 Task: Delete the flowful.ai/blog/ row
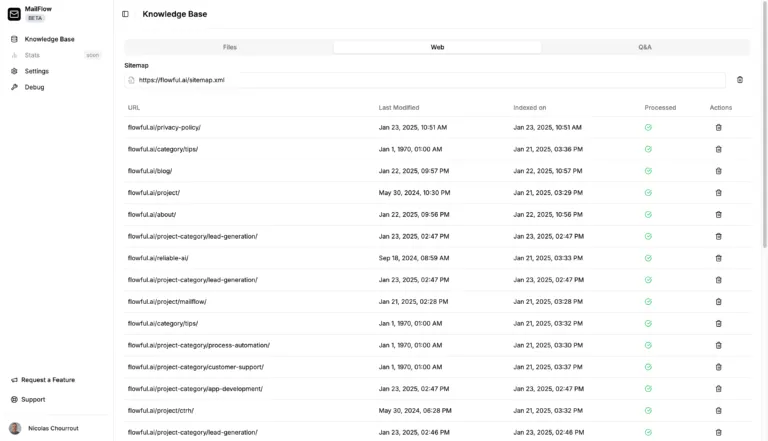[718, 171]
